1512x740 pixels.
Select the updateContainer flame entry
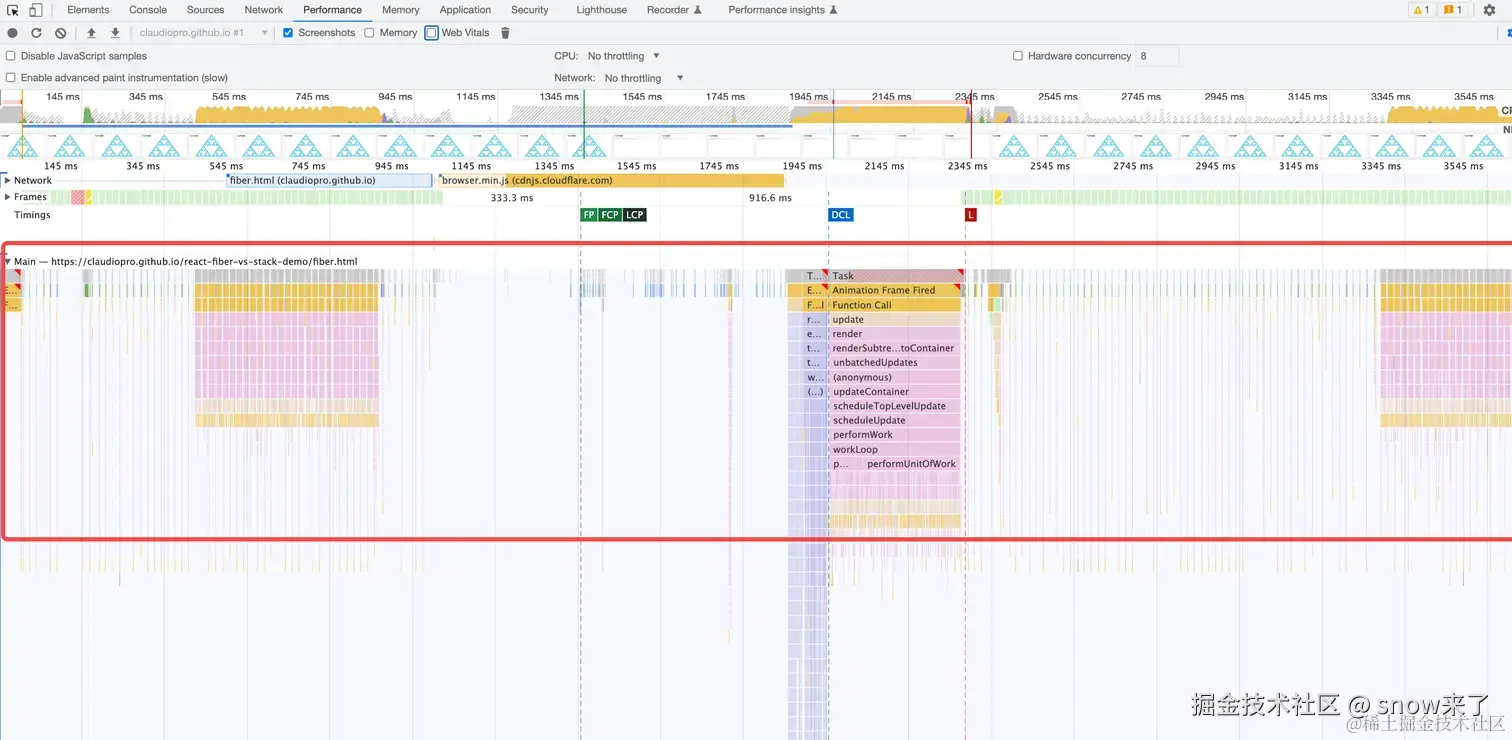pos(895,392)
